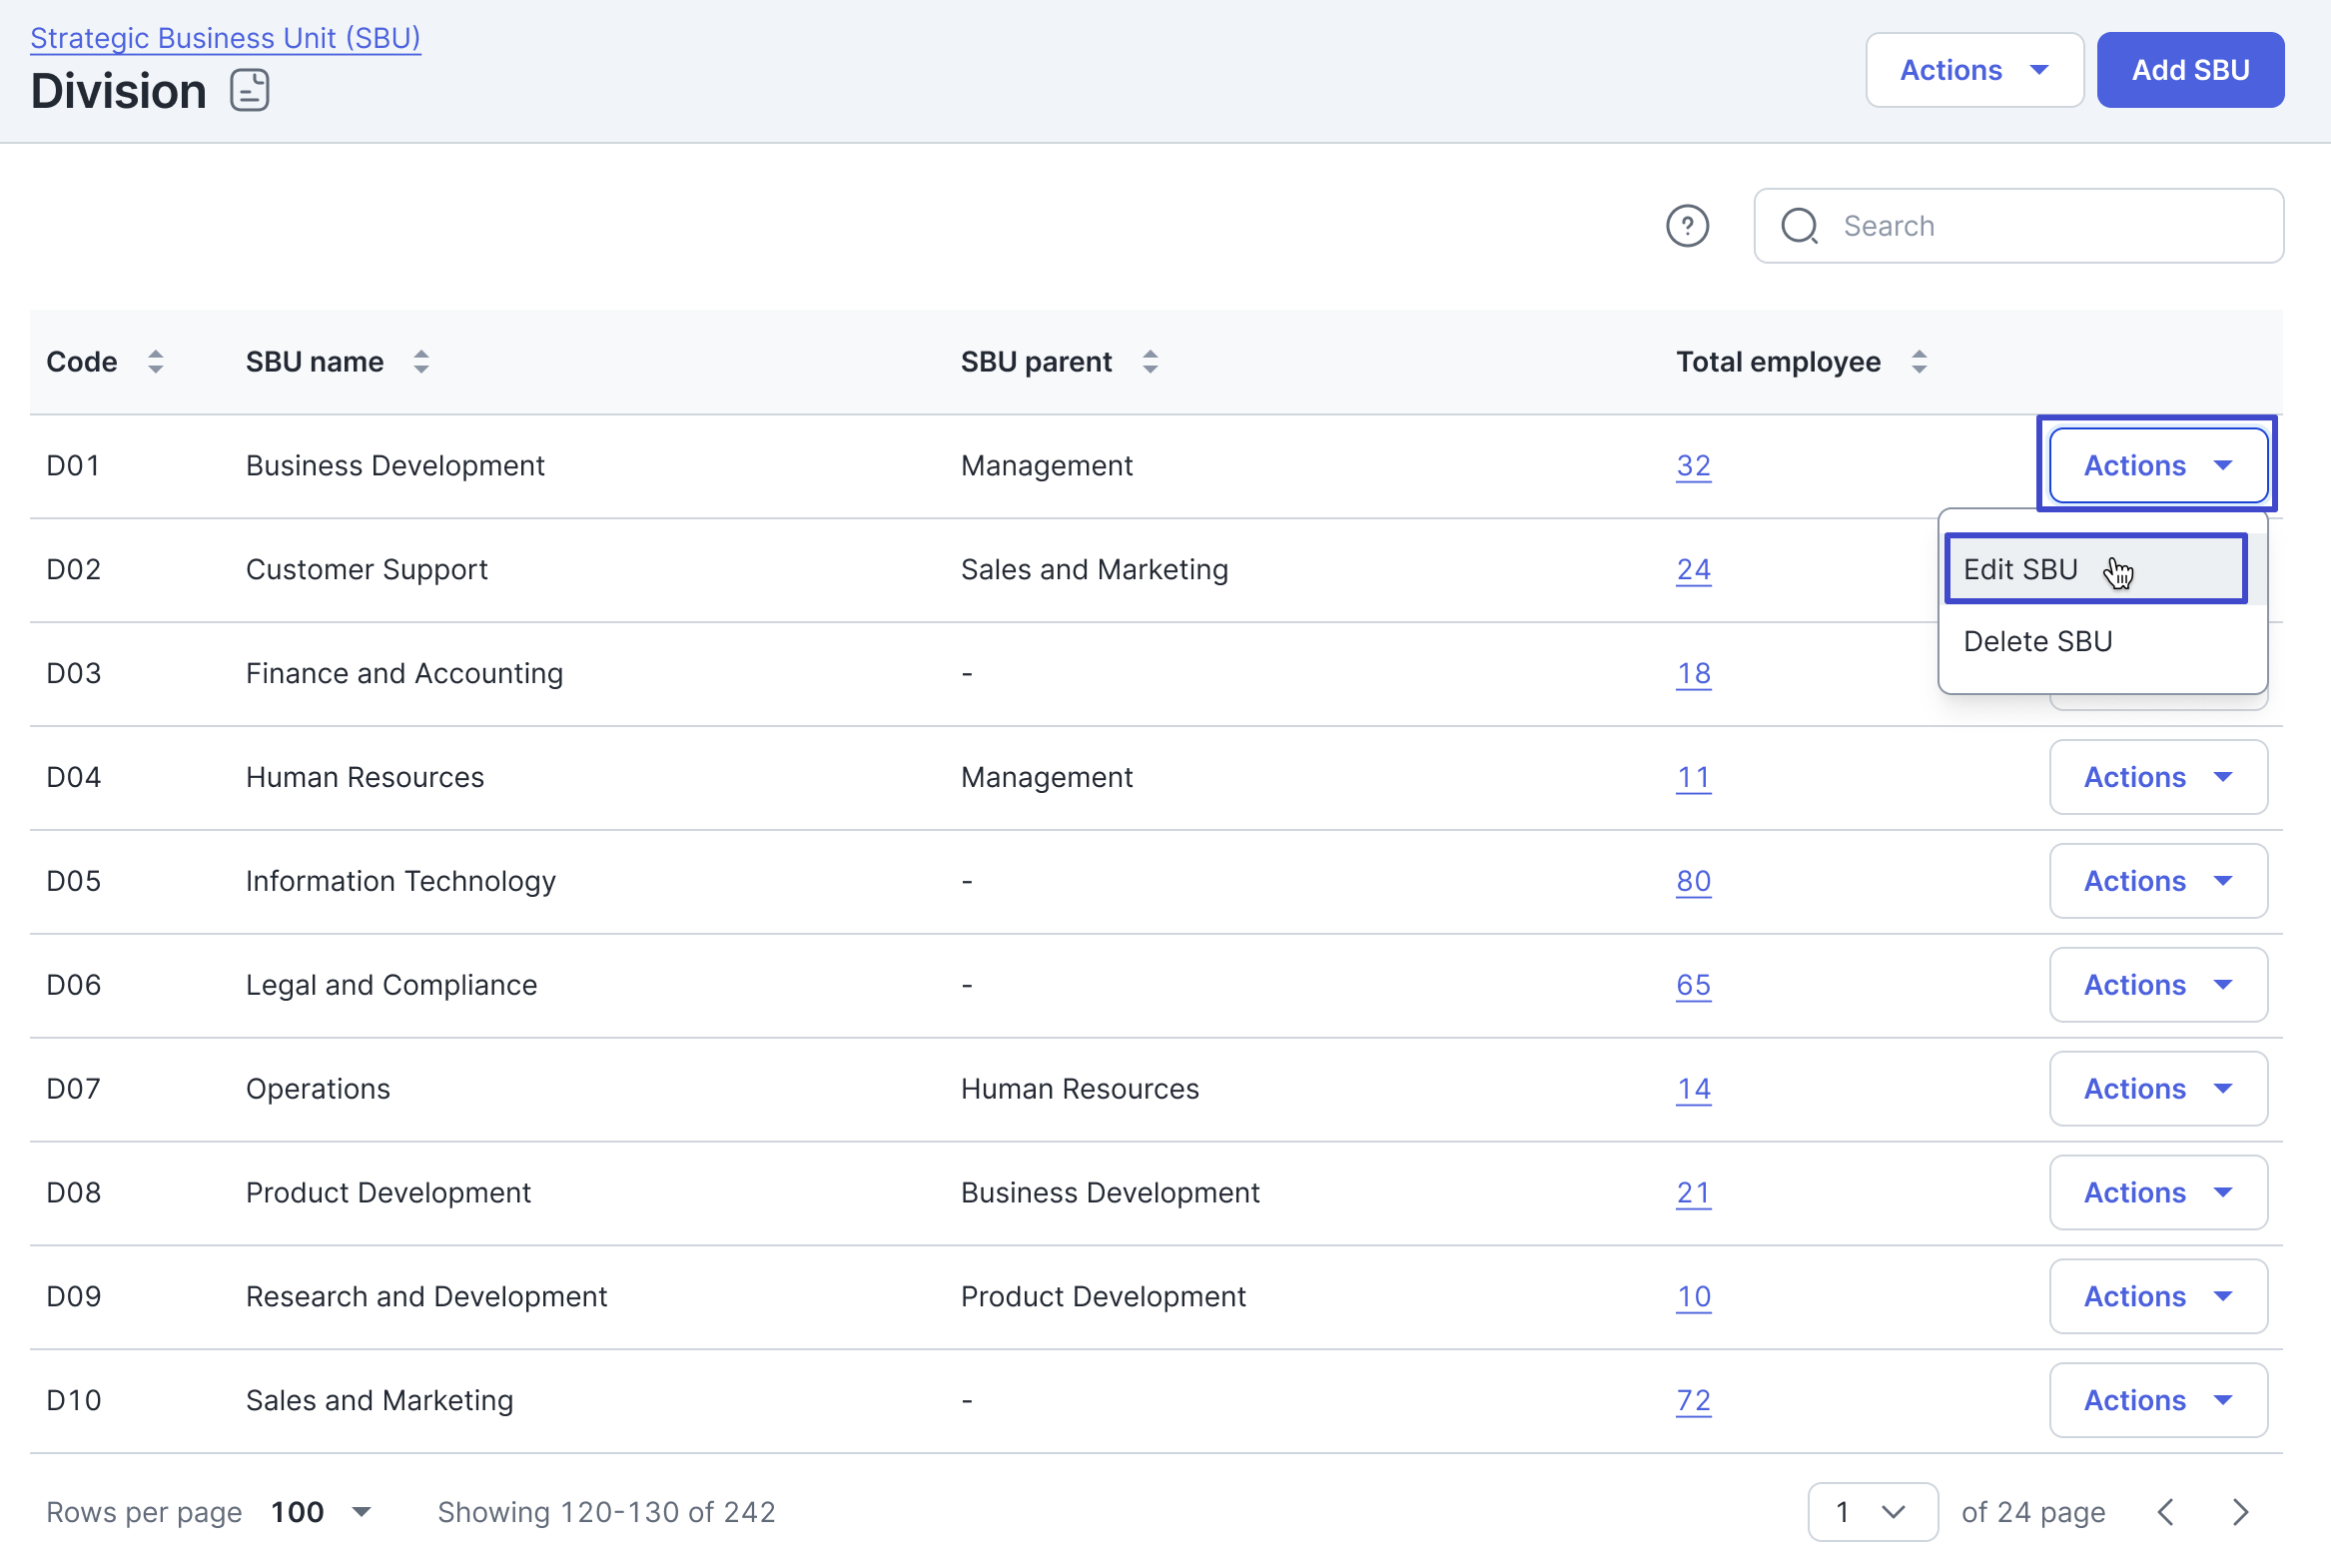Click Product Development parent cell in D09 row
The image size is (2331, 1568).
coord(1103,1298)
